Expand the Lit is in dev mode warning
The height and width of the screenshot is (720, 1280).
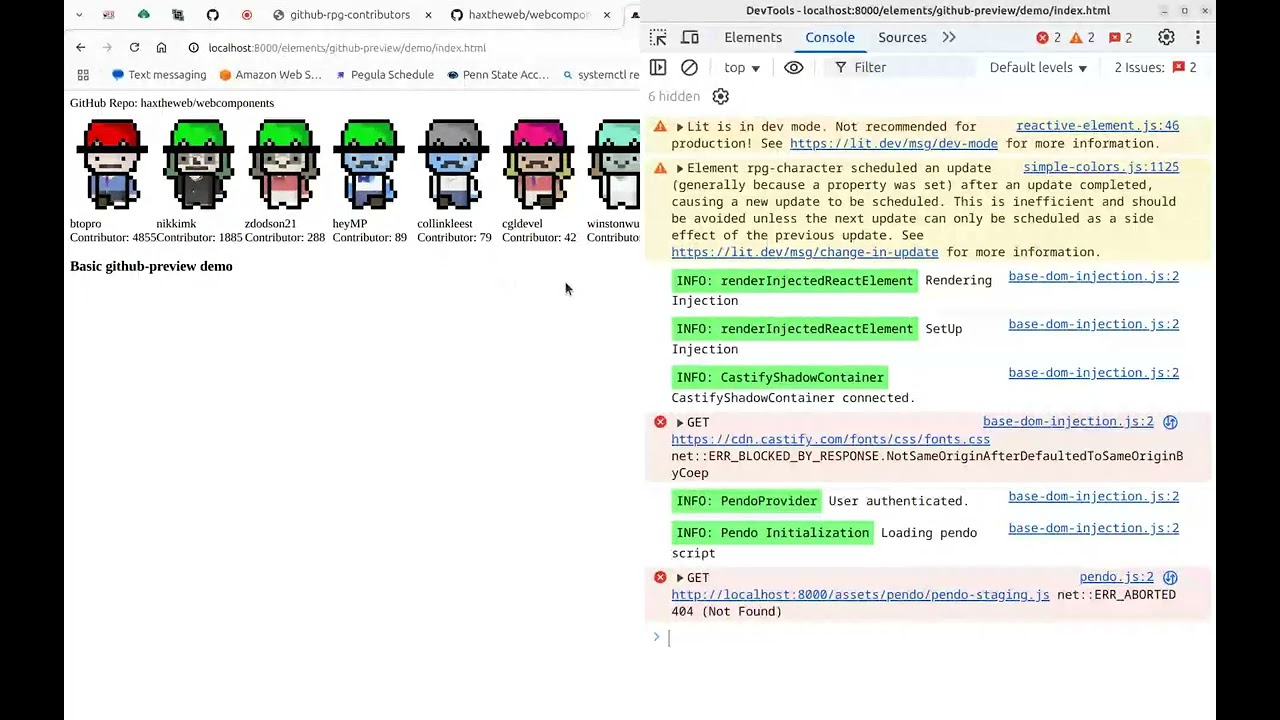tap(680, 127)
